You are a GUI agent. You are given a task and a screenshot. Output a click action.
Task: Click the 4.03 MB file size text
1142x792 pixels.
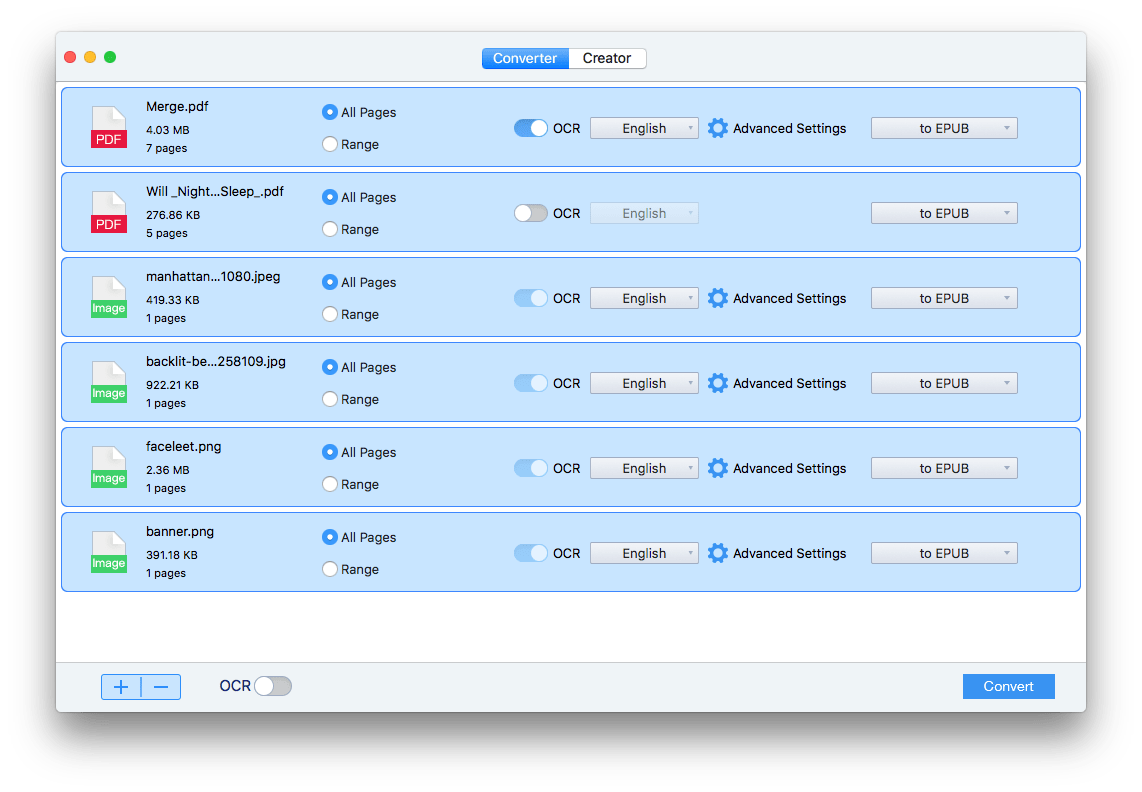tap(168, 130)
